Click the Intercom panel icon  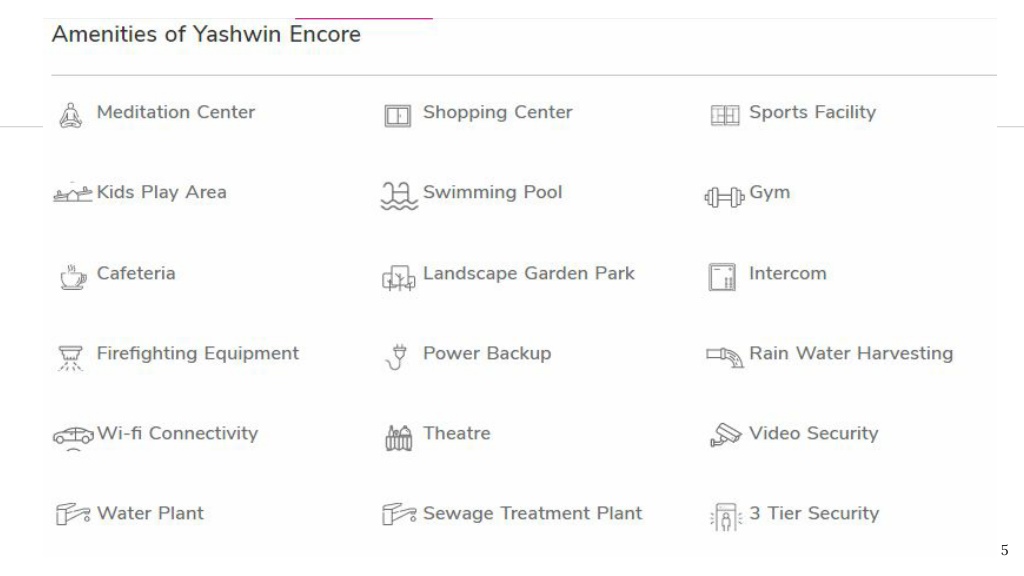[722, 277]
